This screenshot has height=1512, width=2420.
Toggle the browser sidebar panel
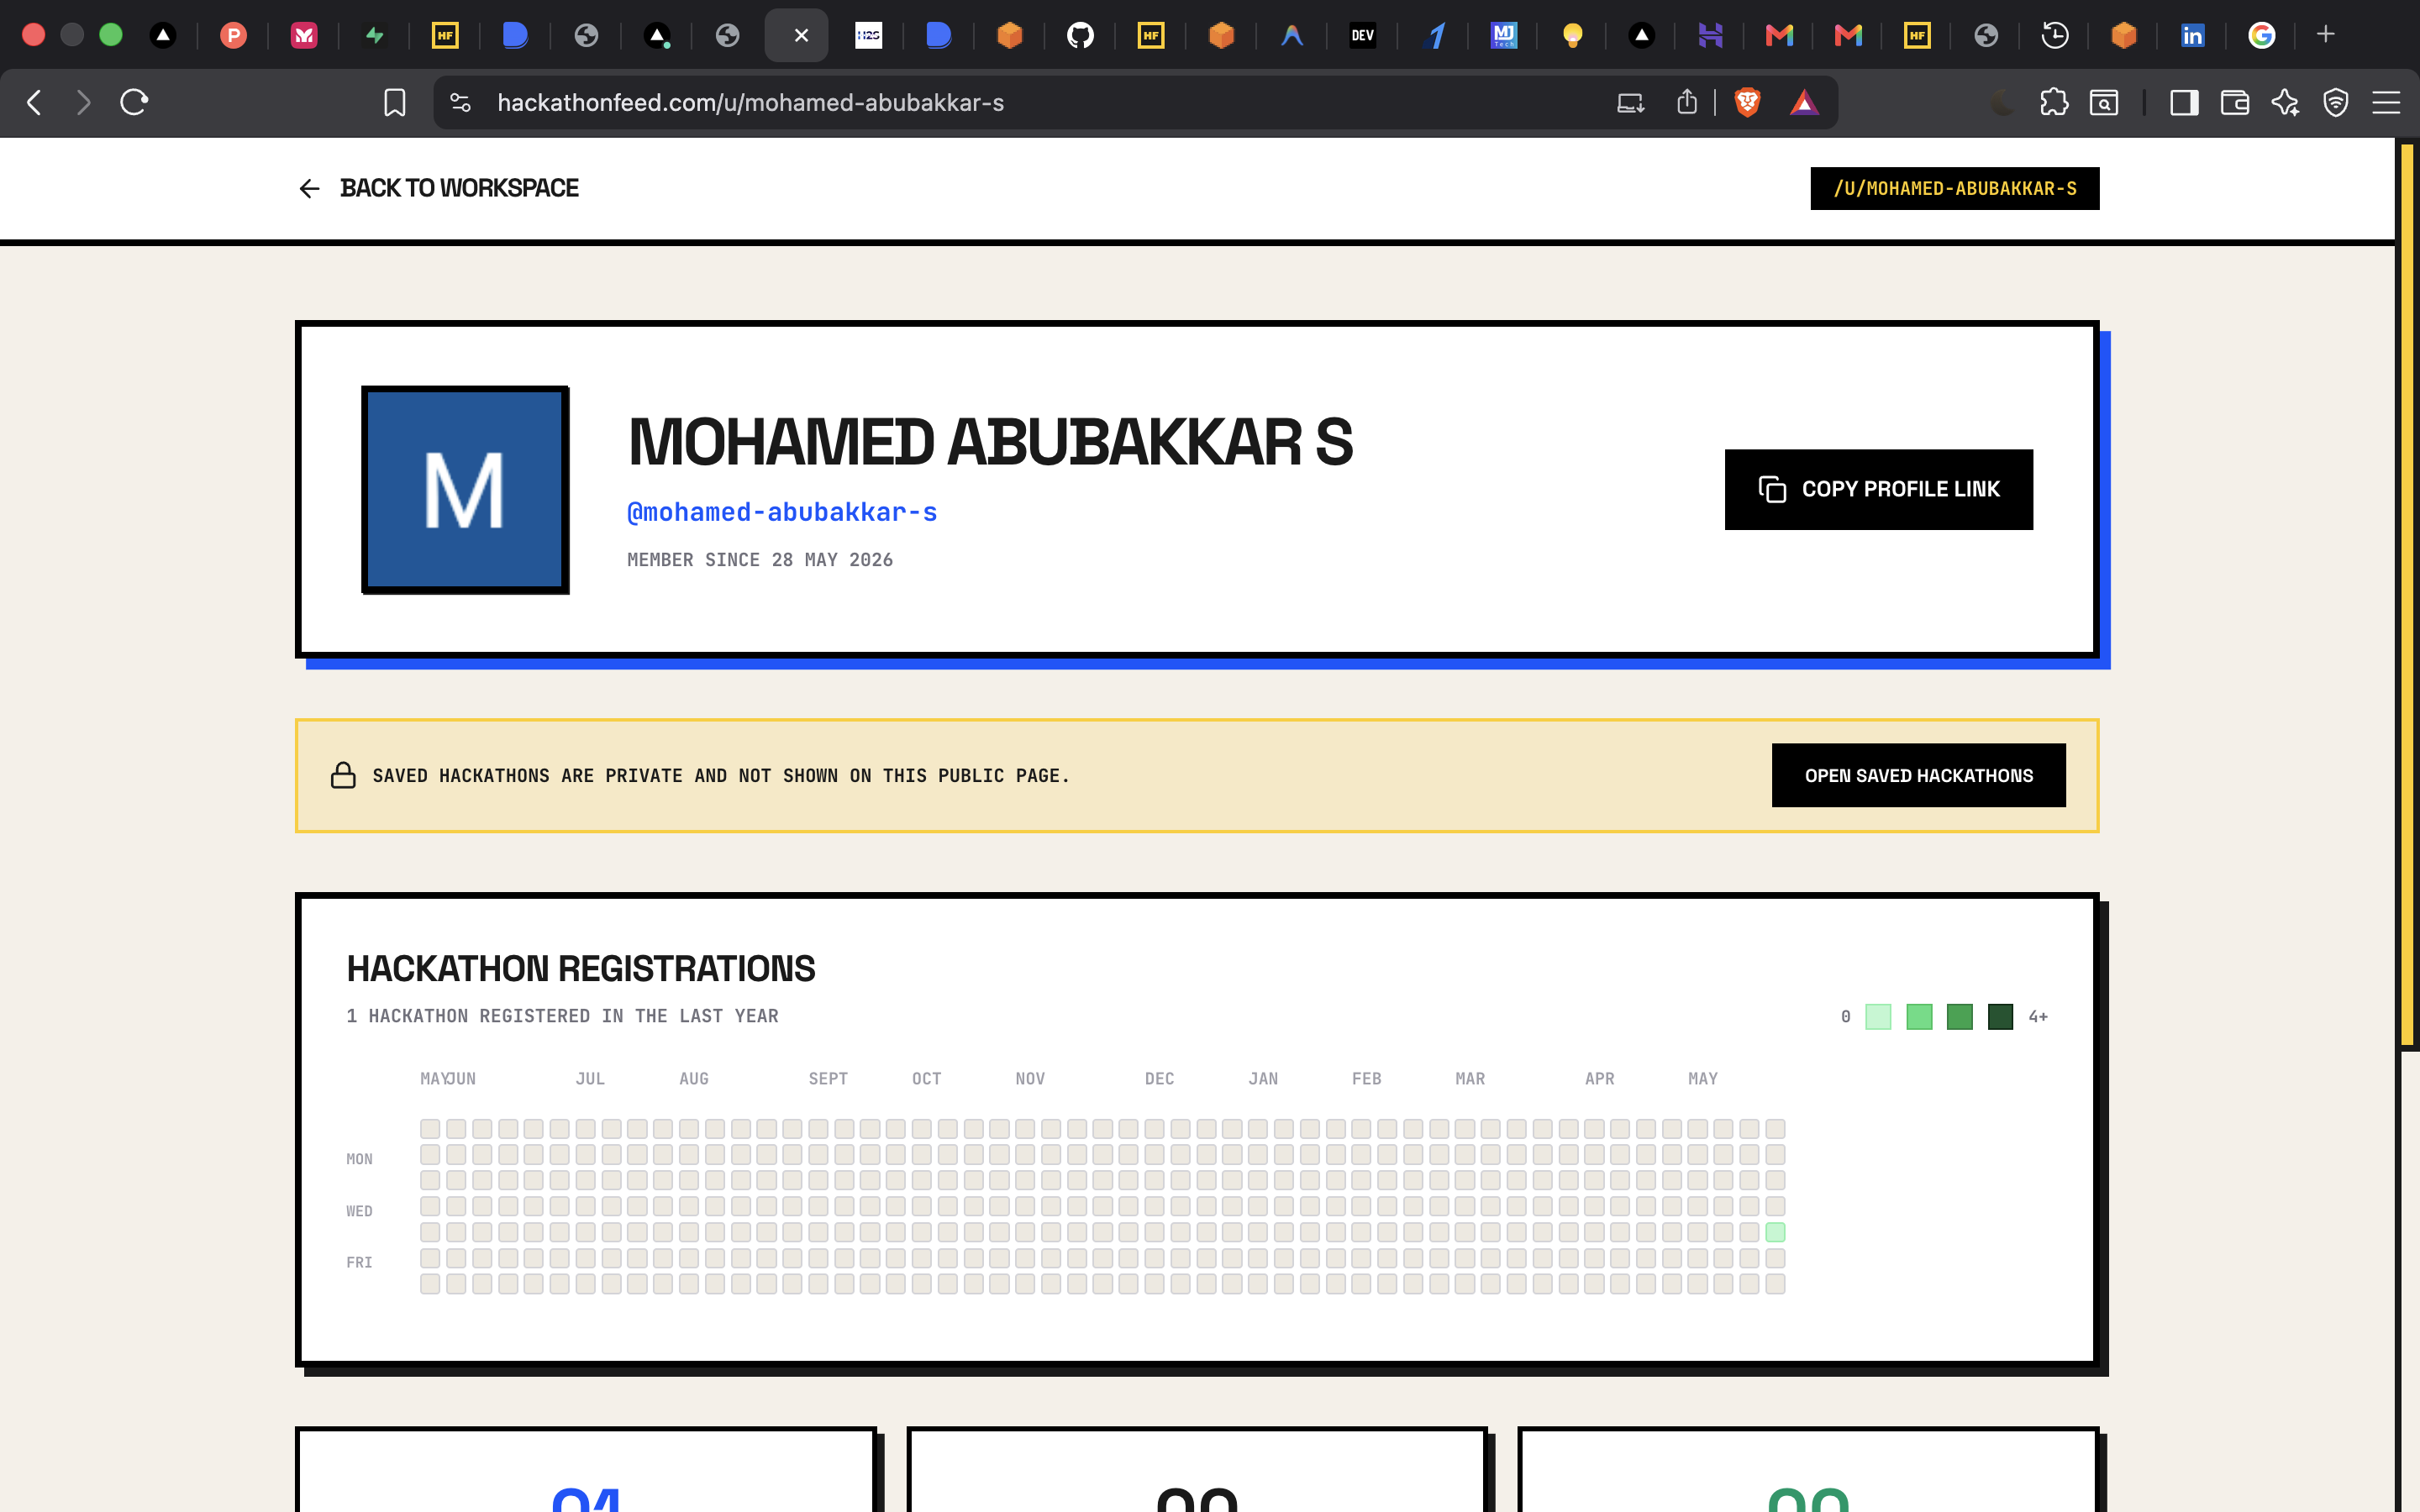(2184, 102)
